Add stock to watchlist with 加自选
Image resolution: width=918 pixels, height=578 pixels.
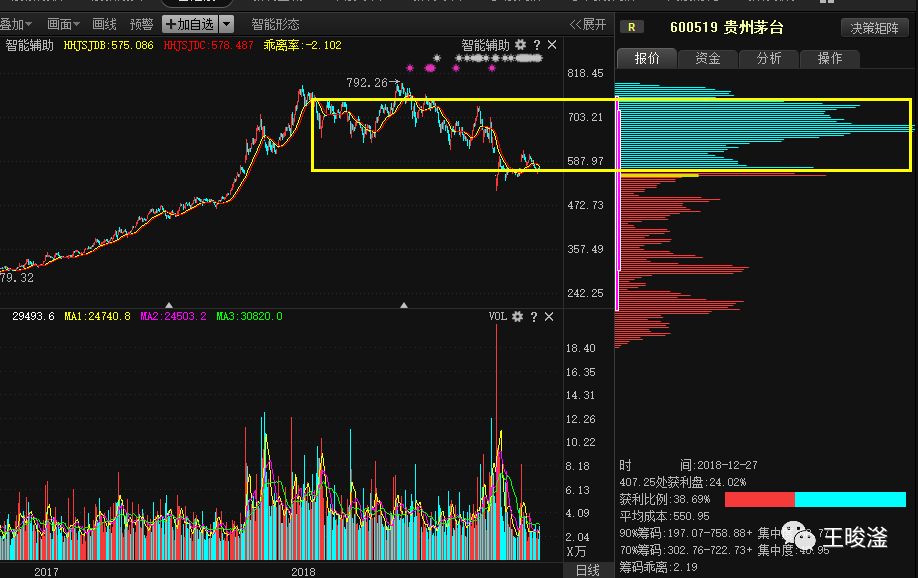tap(190, 25)
